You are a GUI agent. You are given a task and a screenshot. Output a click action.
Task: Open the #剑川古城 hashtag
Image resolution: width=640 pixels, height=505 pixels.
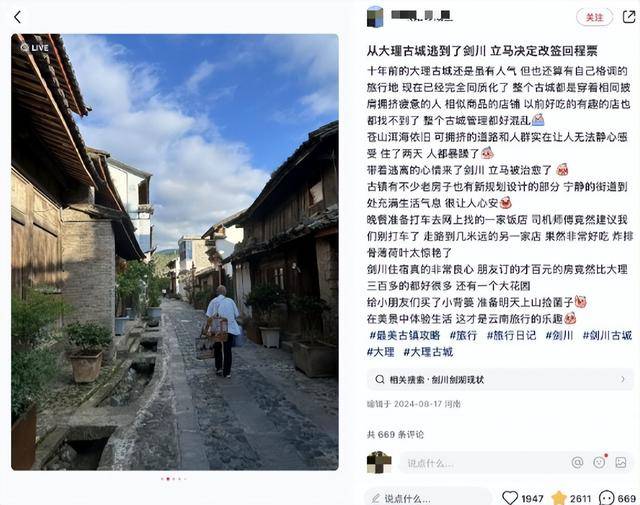[x=607, y=336]
